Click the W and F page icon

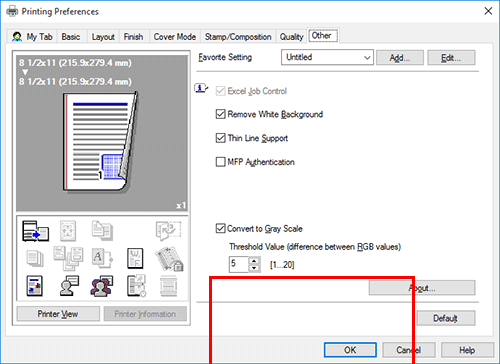click(135, 258)
